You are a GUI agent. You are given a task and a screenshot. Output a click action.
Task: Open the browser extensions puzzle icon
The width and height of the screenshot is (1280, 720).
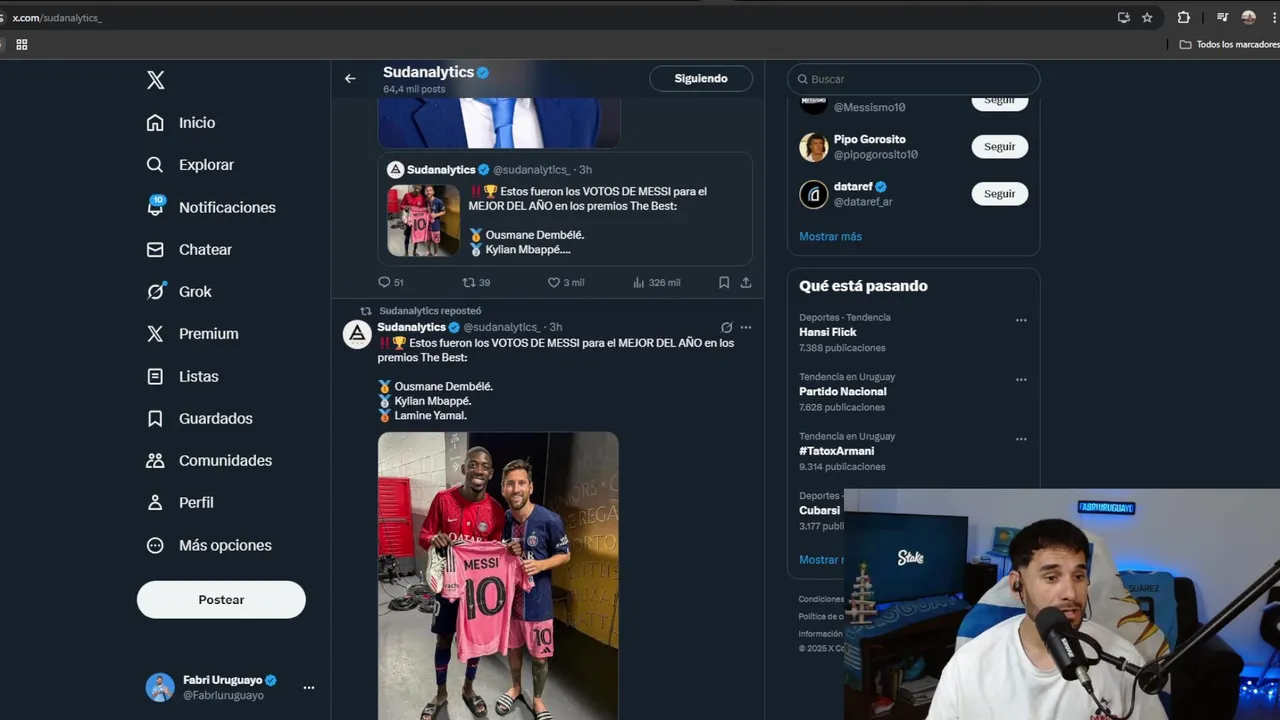[x=1184, y=17]
